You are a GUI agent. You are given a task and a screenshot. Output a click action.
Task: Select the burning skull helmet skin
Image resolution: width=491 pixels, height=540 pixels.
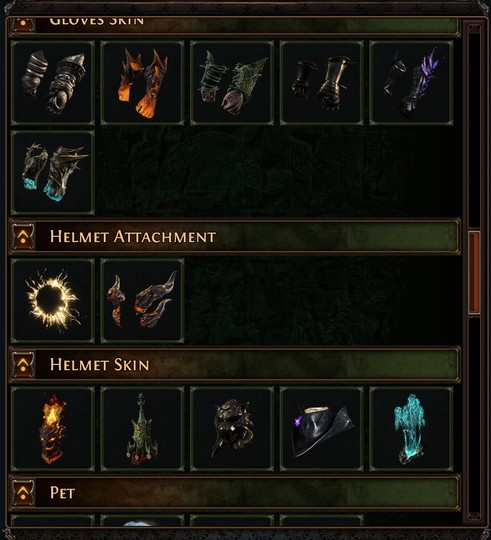pos(53,429)
